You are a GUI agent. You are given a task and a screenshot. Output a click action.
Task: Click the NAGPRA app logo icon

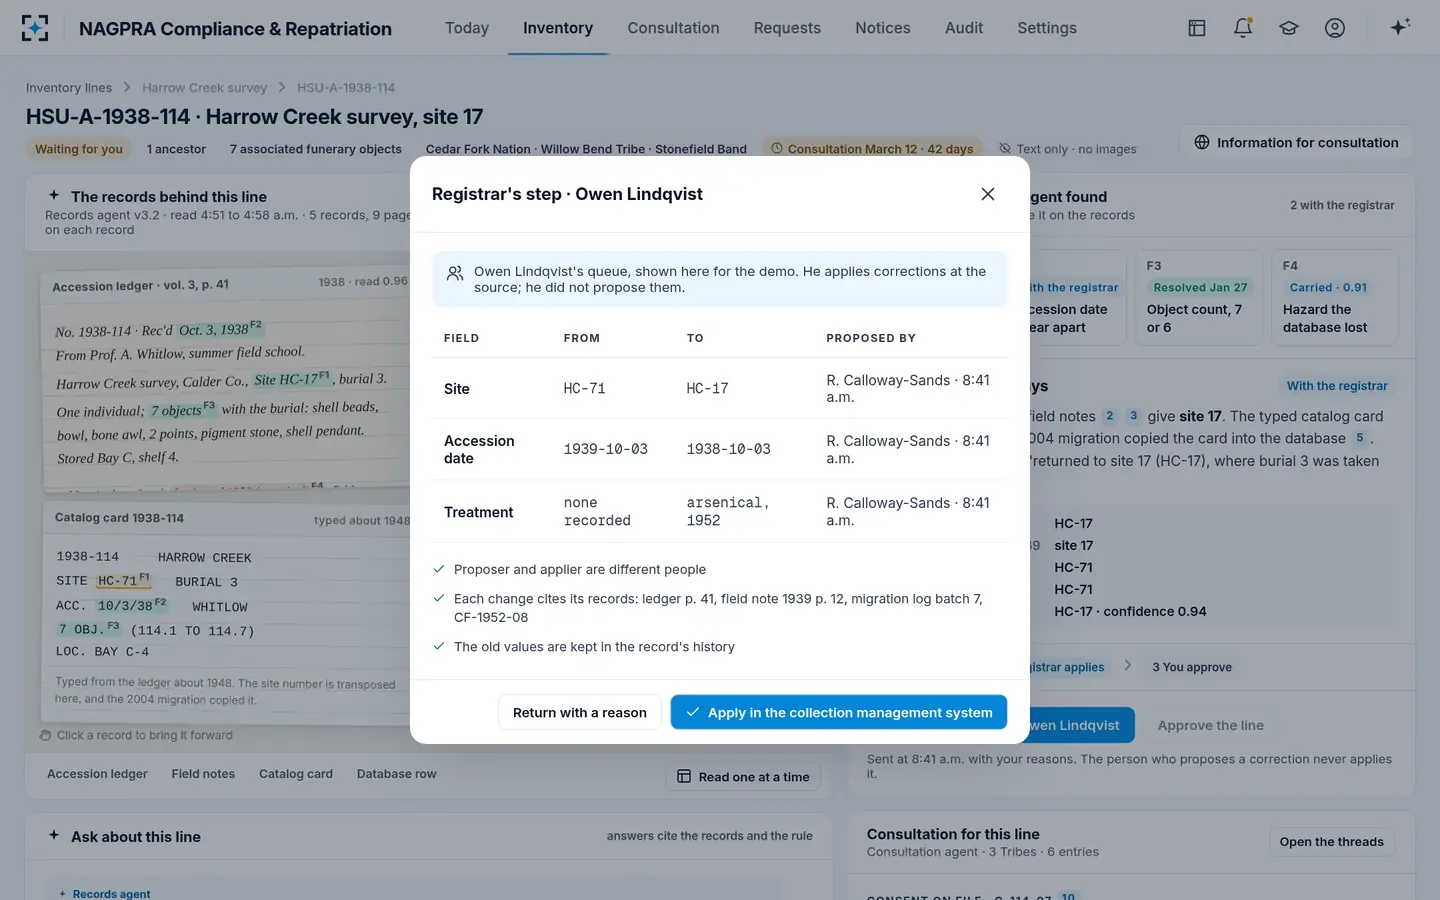[35, 28]
